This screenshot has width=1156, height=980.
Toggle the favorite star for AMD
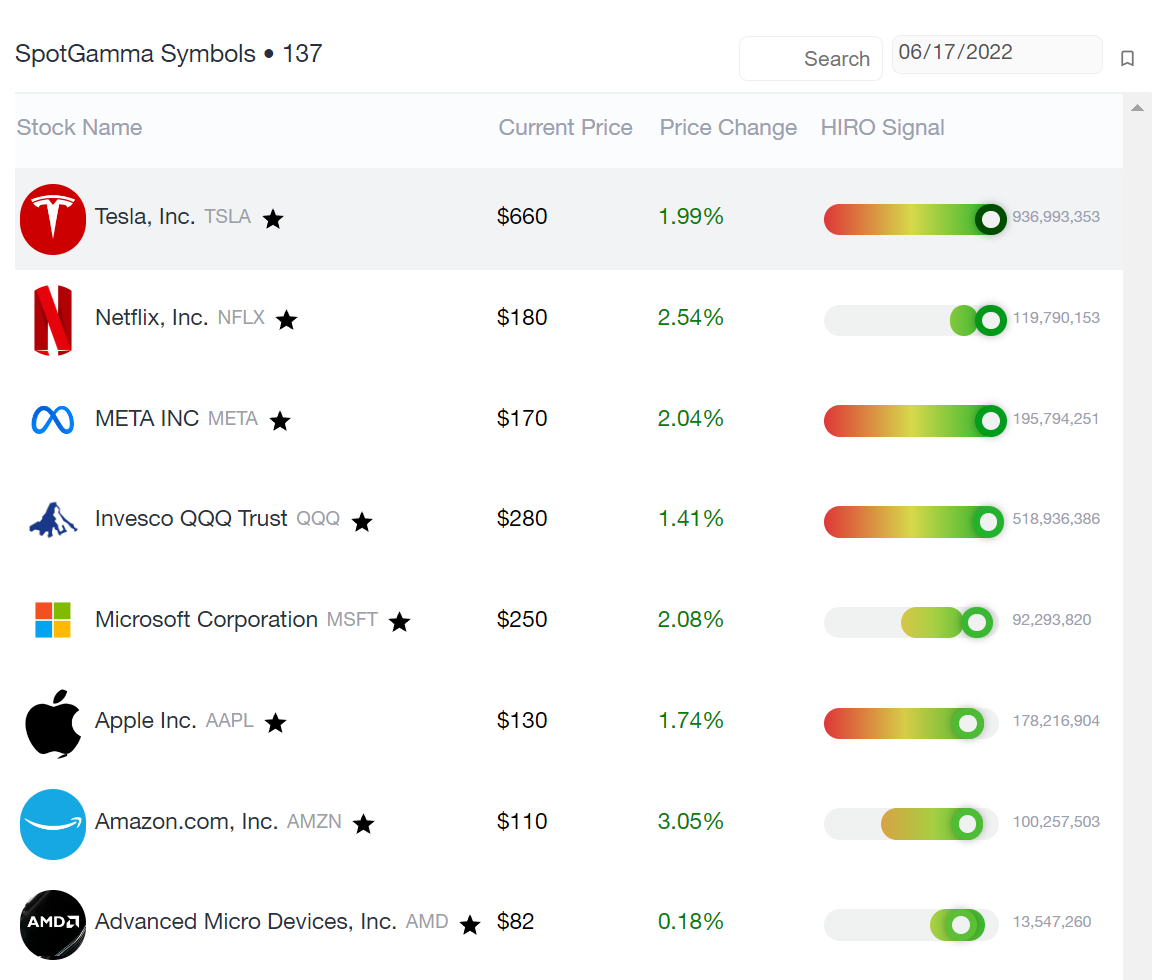(x=470, y=924)
